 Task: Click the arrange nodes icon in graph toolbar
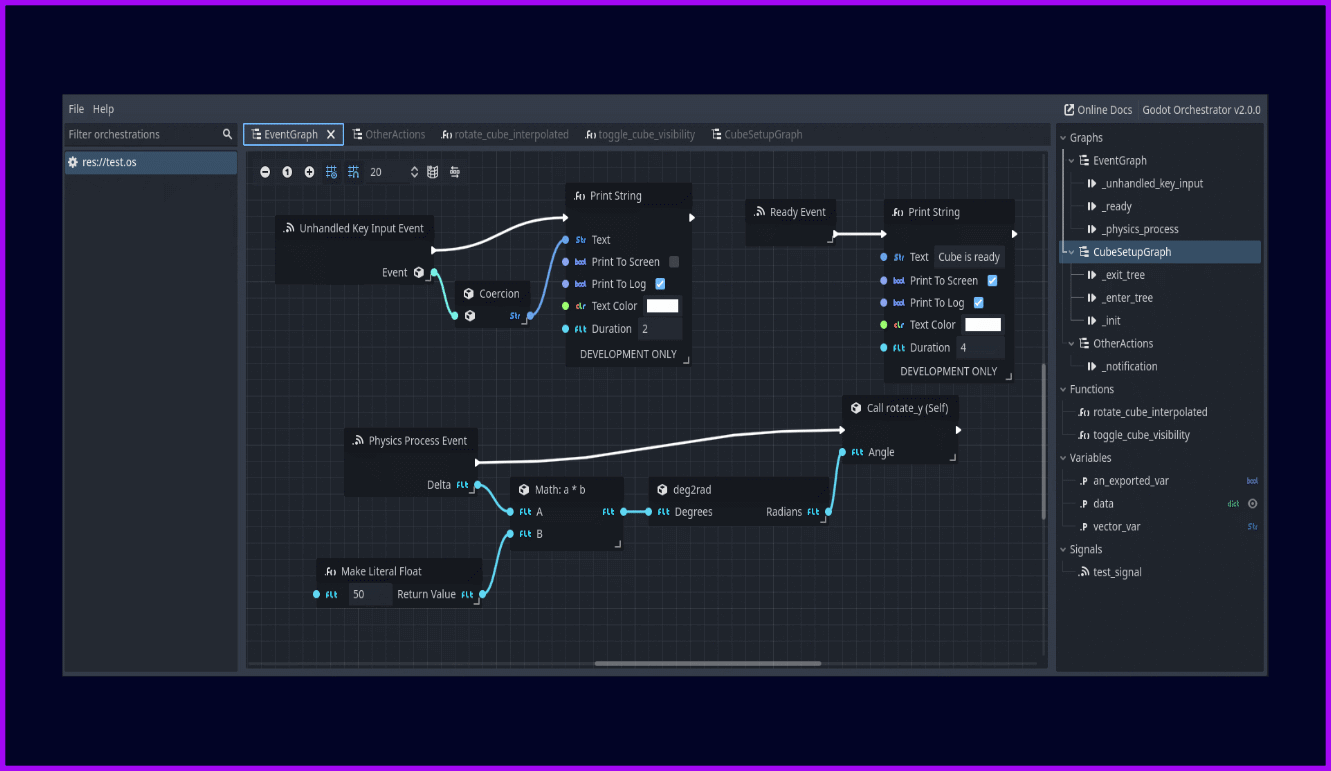pyautogui.click(x=455, y=172)
